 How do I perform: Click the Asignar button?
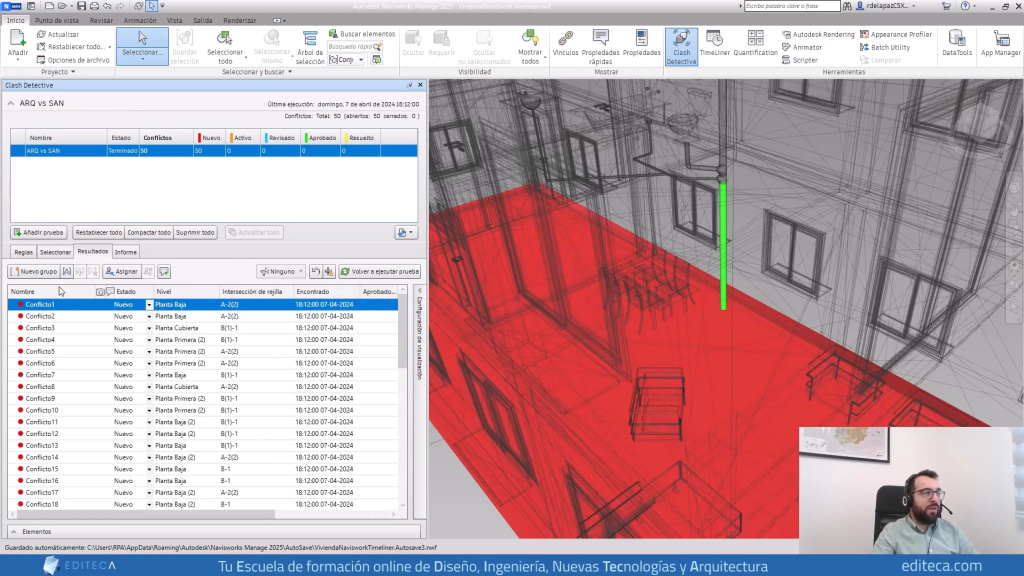point(121,272)
